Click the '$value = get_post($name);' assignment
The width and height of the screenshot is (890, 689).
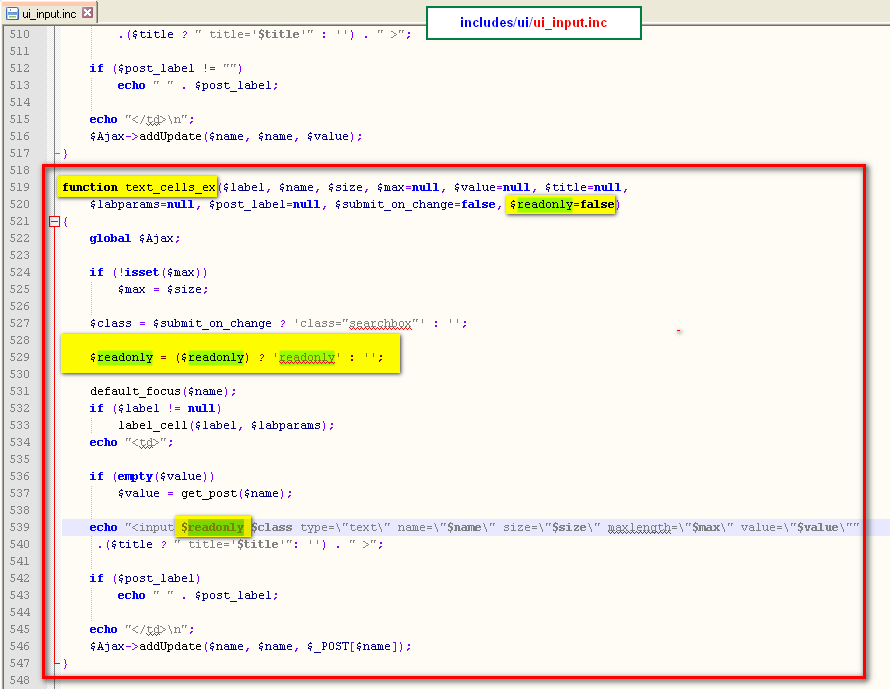click(x=205, y=493)
